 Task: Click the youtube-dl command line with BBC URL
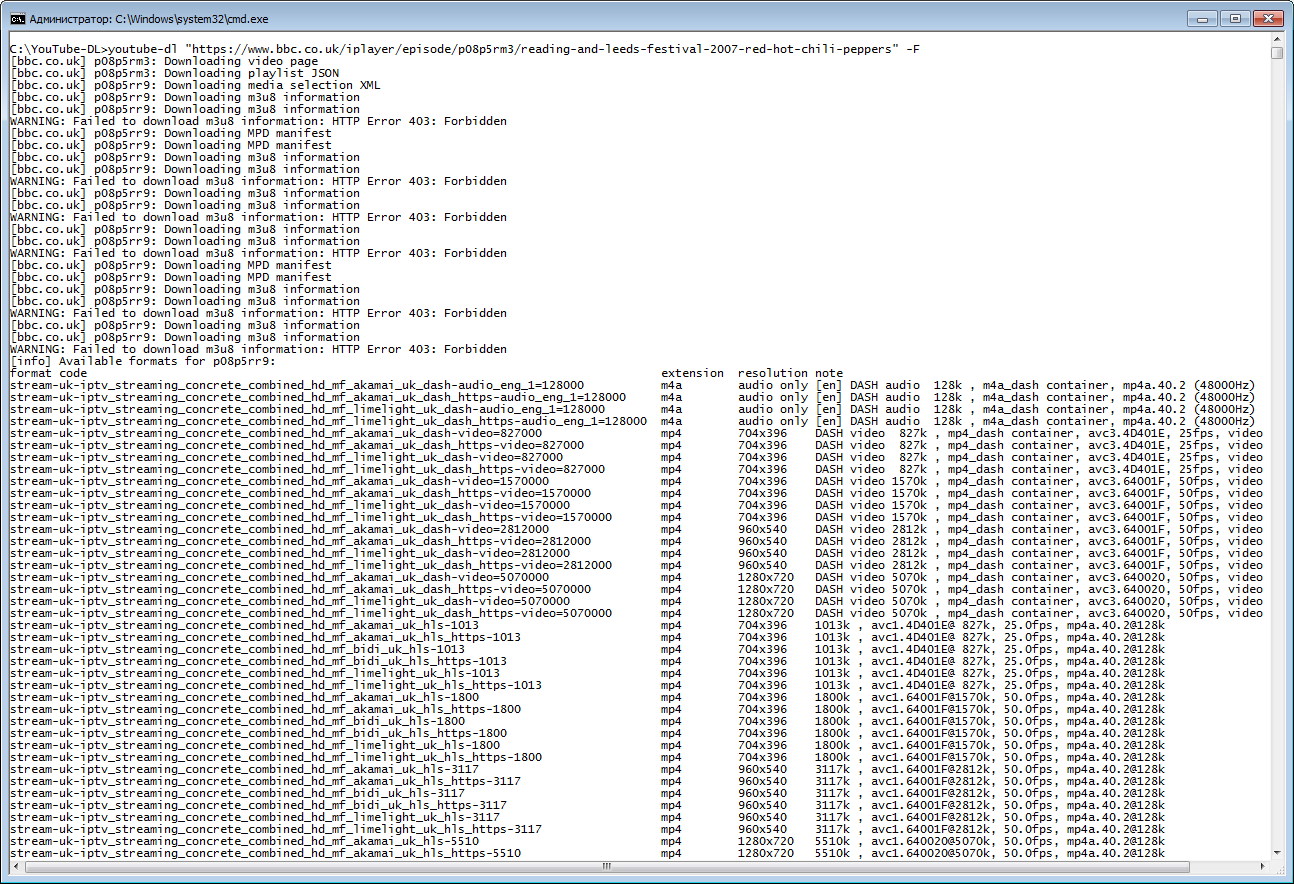tap(465, 49)
